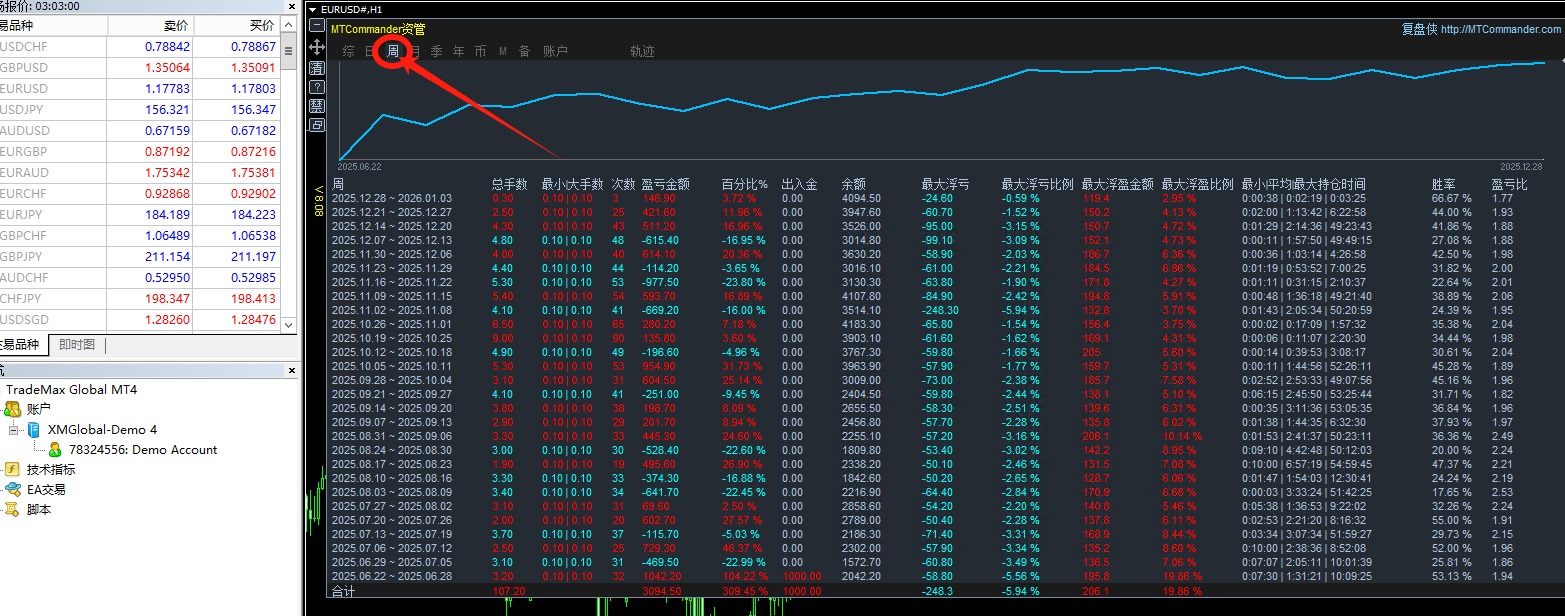Click the question mark help icon
Viewport: 1565px width, 616px height.
pos(317,87)
